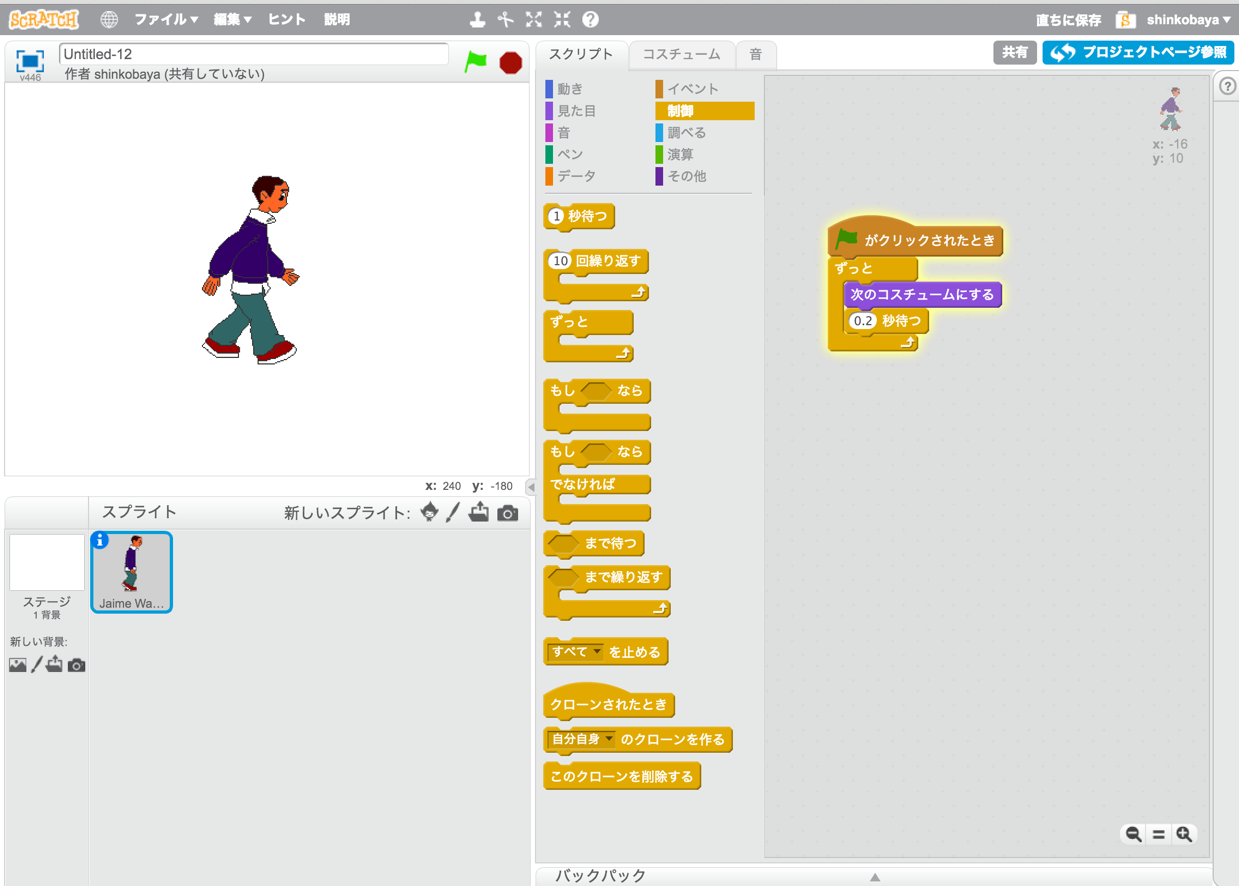Open the help panel question mark tab
The height and width of the screenshot is (886, 1239).
(x=1228, y=87)
